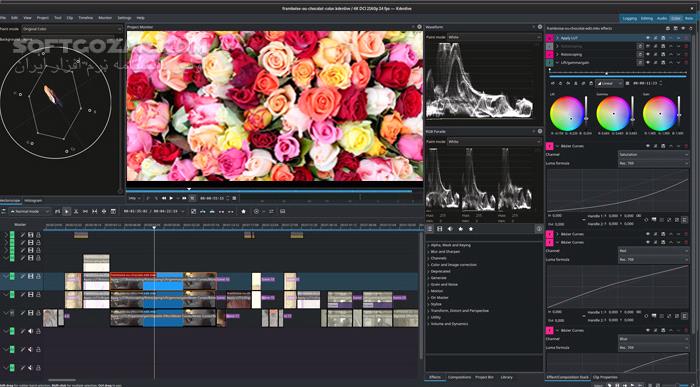Delete the Apply LUT effect
Image resolution: width=700 pixels, height=387 pixels.
point(686,38)
